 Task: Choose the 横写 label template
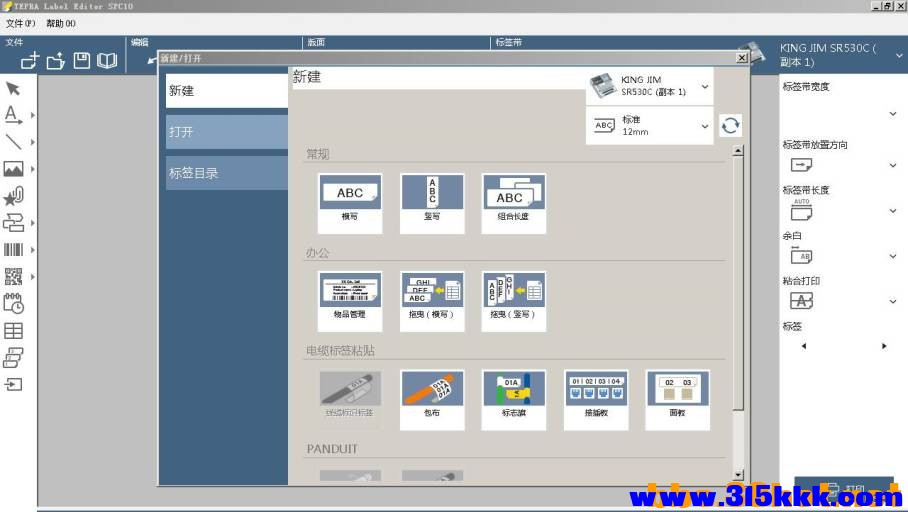tap(350, 203)
